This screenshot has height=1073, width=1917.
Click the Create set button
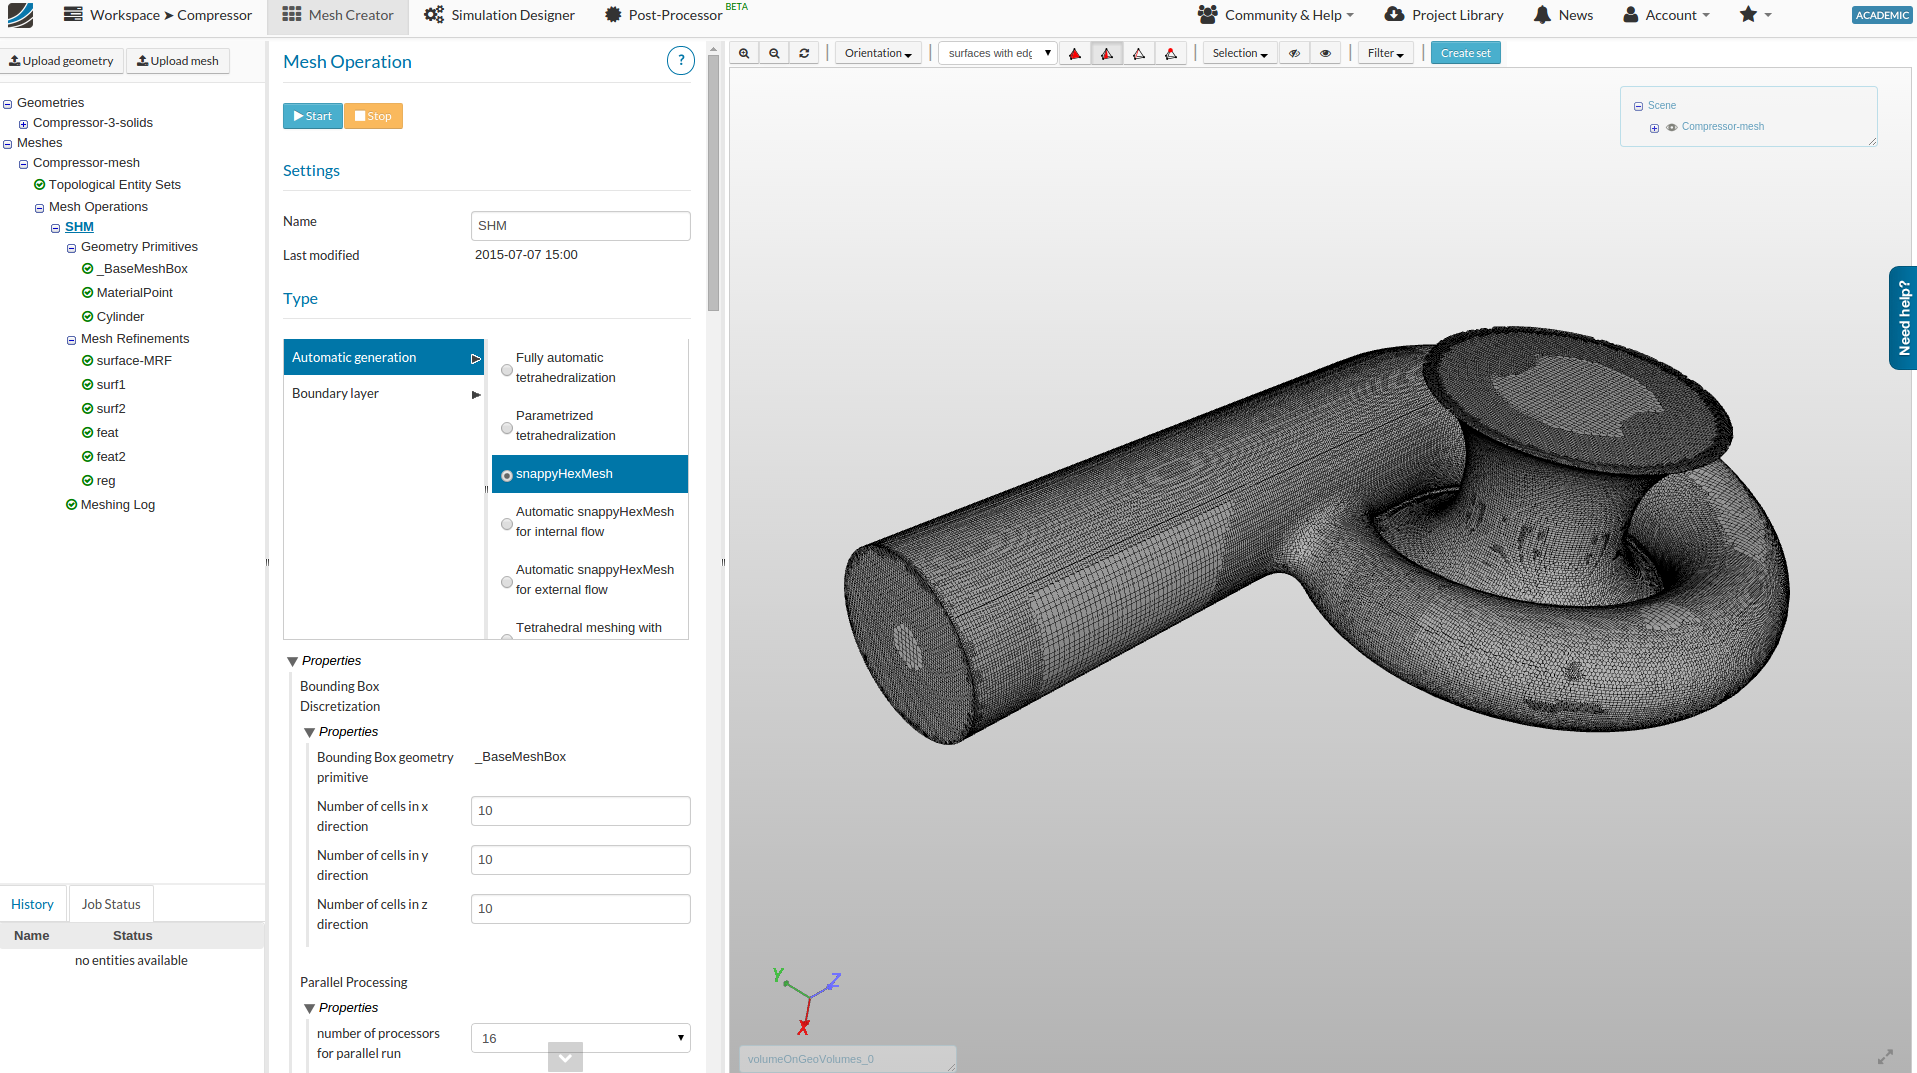[1465, 54]
